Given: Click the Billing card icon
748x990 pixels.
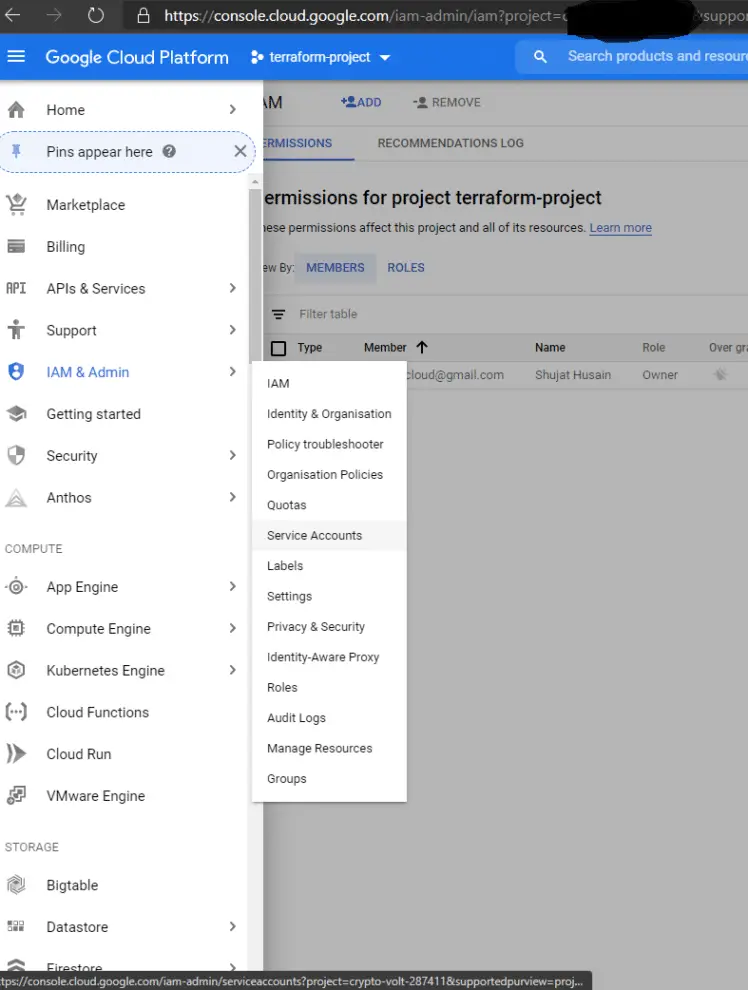Looking at the screenshot, I should click(16, 246).
